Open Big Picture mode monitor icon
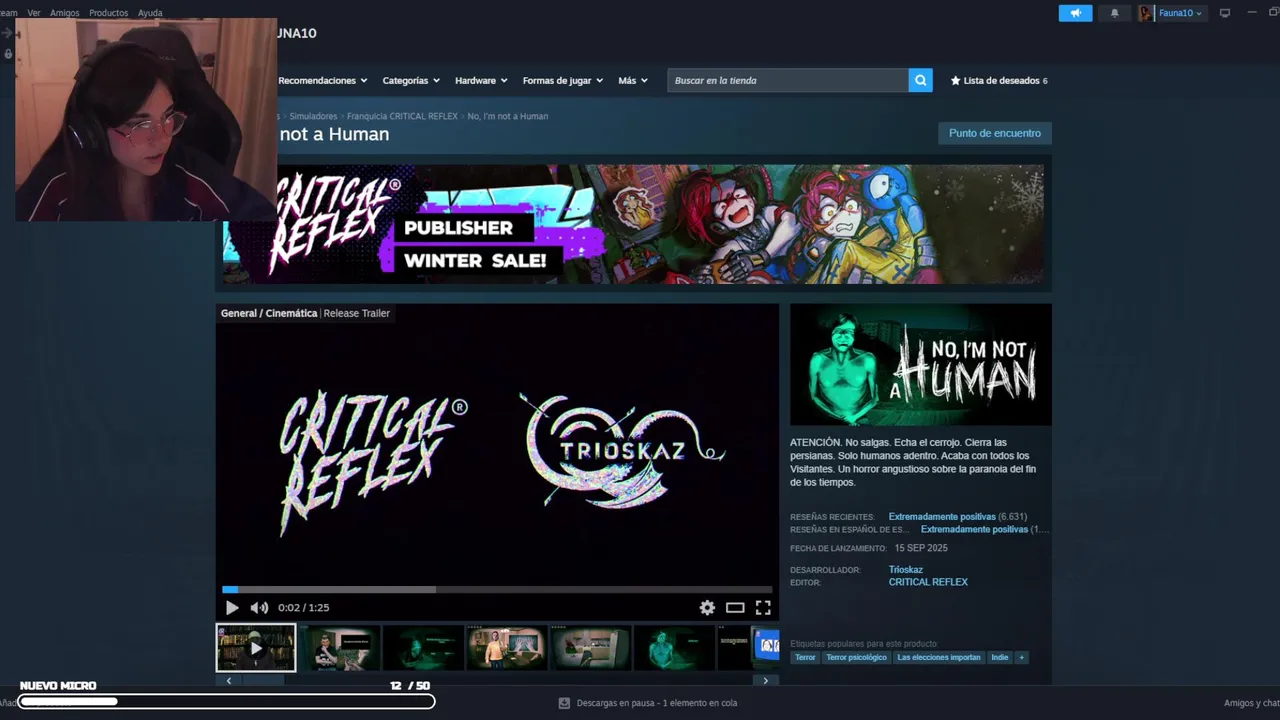This screenshot has width=1280, height=720. (x=1225, y=13)
